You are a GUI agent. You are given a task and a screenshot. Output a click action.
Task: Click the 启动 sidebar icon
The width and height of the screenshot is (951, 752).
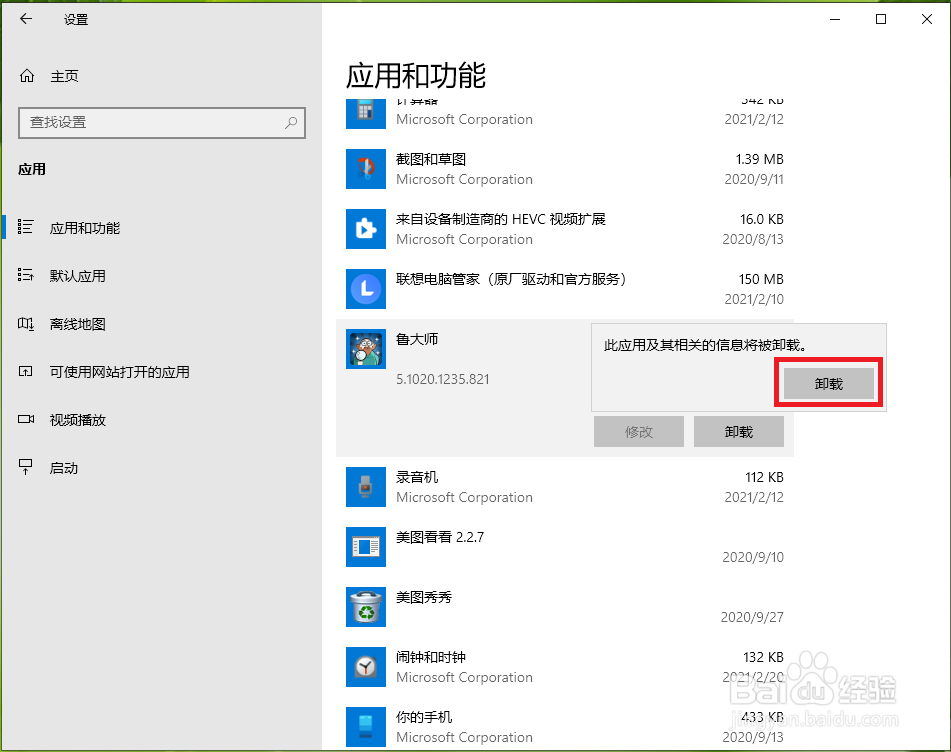coord(25,466)
